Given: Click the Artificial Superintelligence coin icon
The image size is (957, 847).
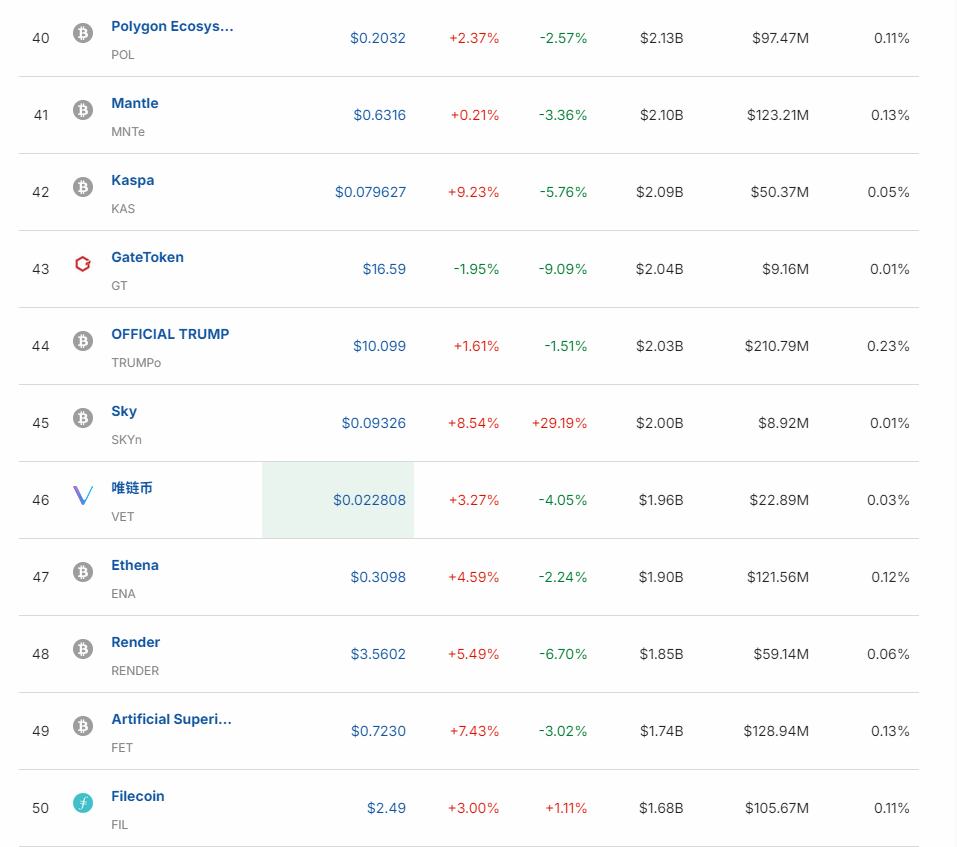Looking at the screenshot, I should [x=83, y=726].
